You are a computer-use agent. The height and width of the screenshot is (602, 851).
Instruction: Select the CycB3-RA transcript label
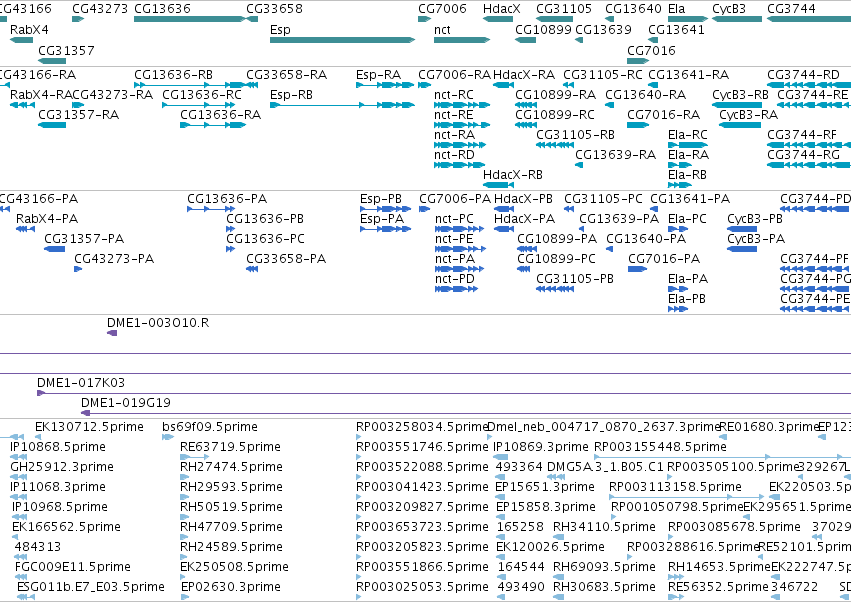coord(748,115)
